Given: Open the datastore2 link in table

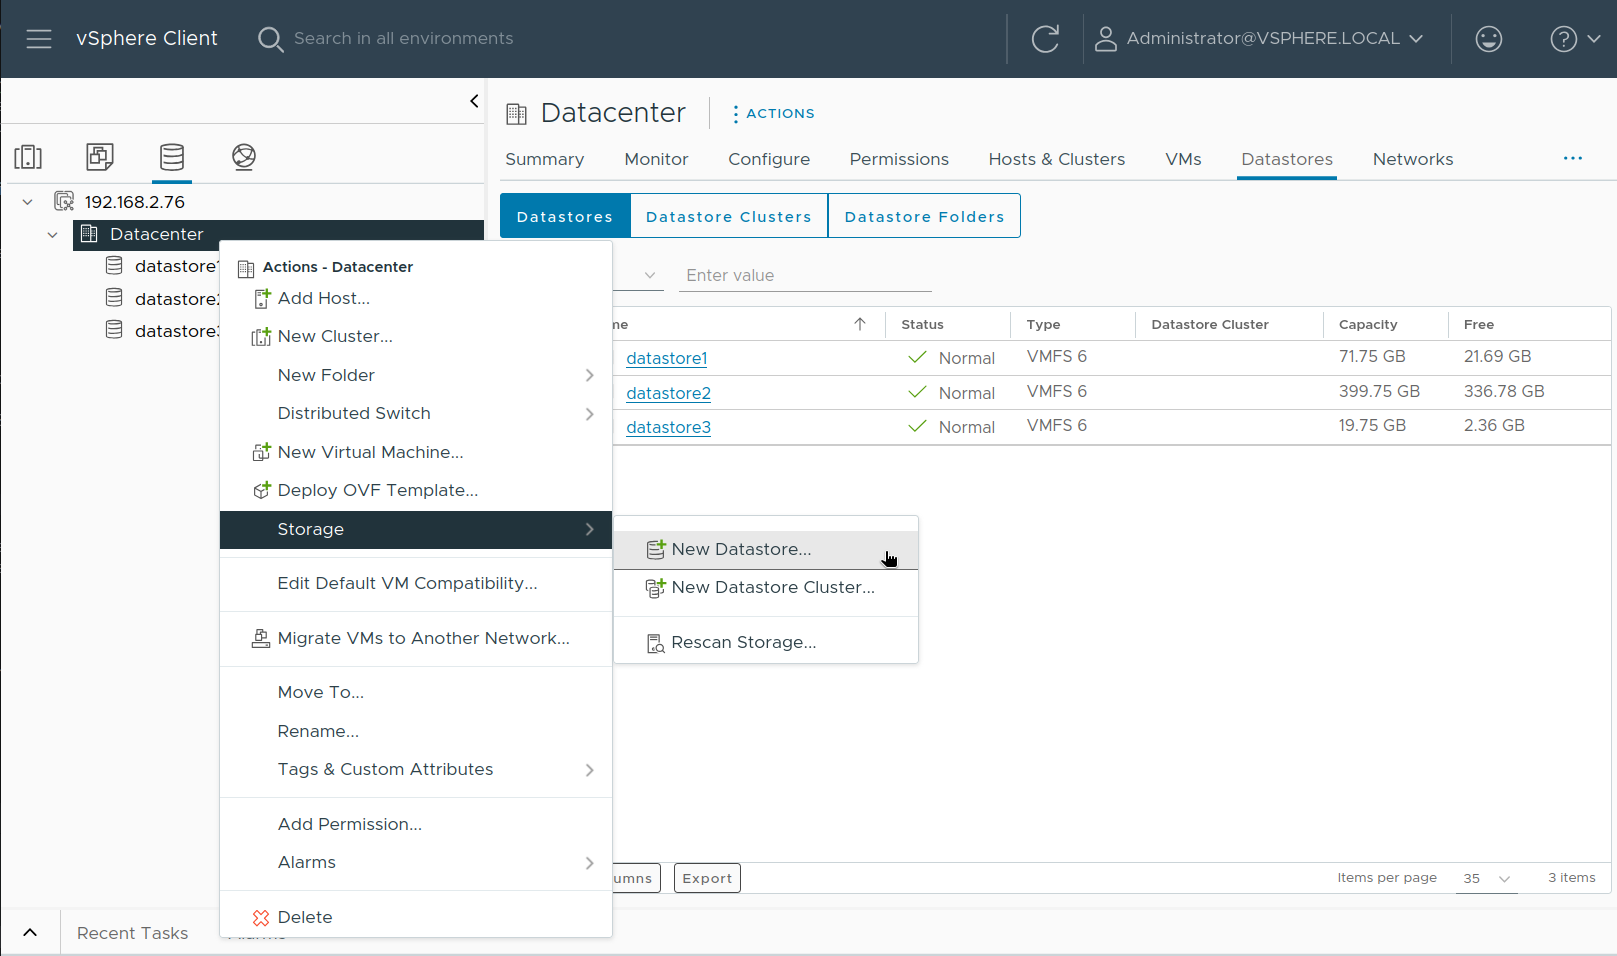Looking at the screenshot, I should (x=668, y=394).
